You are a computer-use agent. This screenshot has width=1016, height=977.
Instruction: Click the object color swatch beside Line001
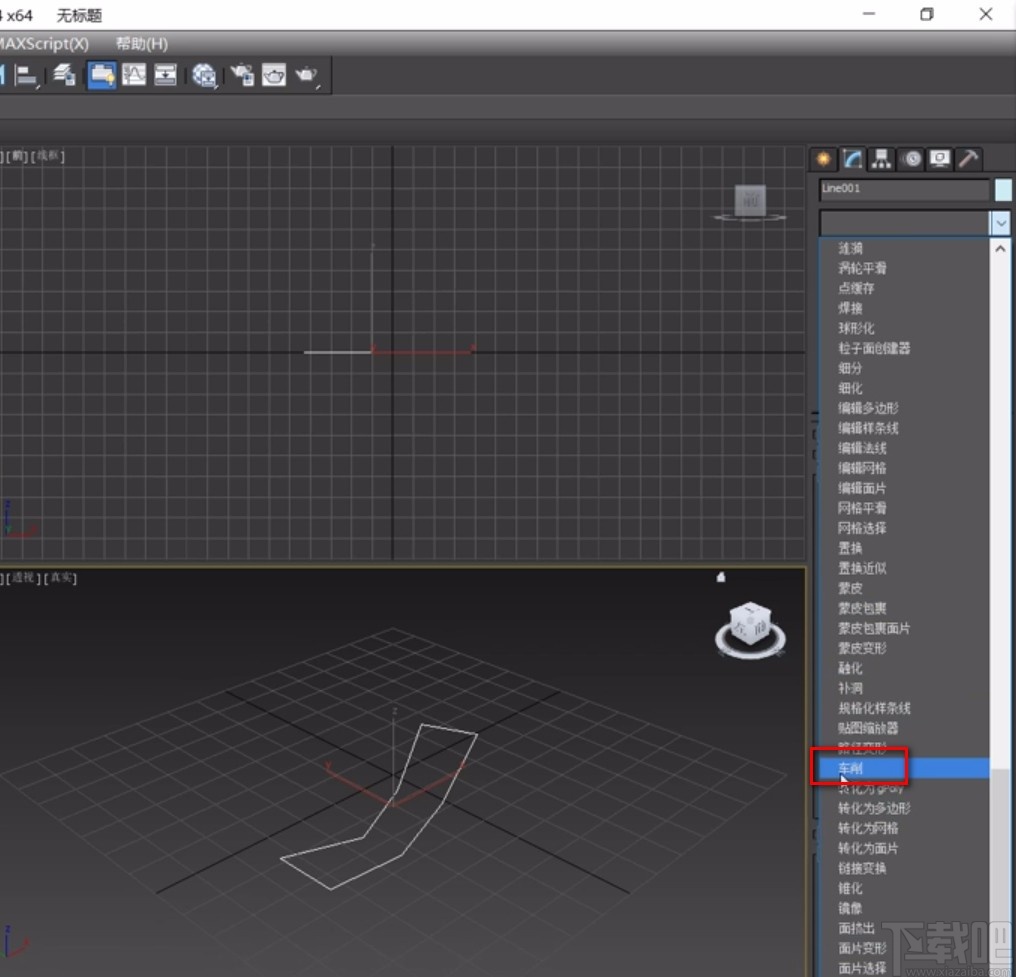click(1004, 190)
